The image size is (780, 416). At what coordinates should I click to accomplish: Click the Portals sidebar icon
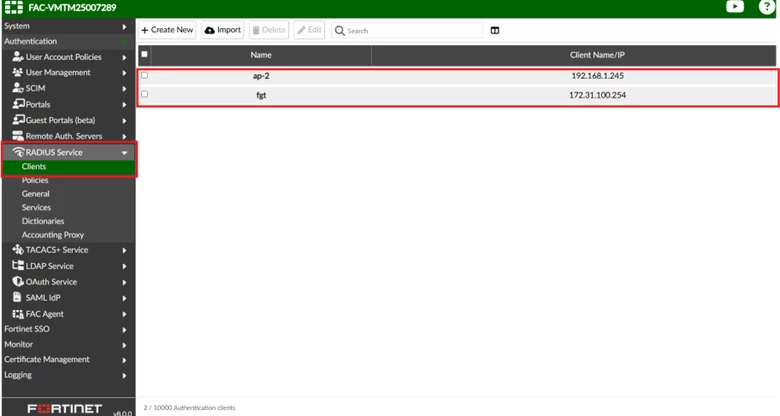(x=18, y=104)
